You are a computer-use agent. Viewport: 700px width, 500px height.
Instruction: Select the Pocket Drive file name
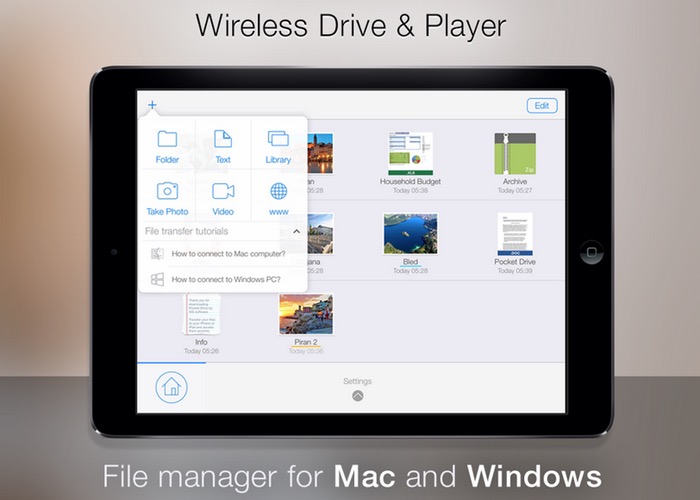[515, 262]
